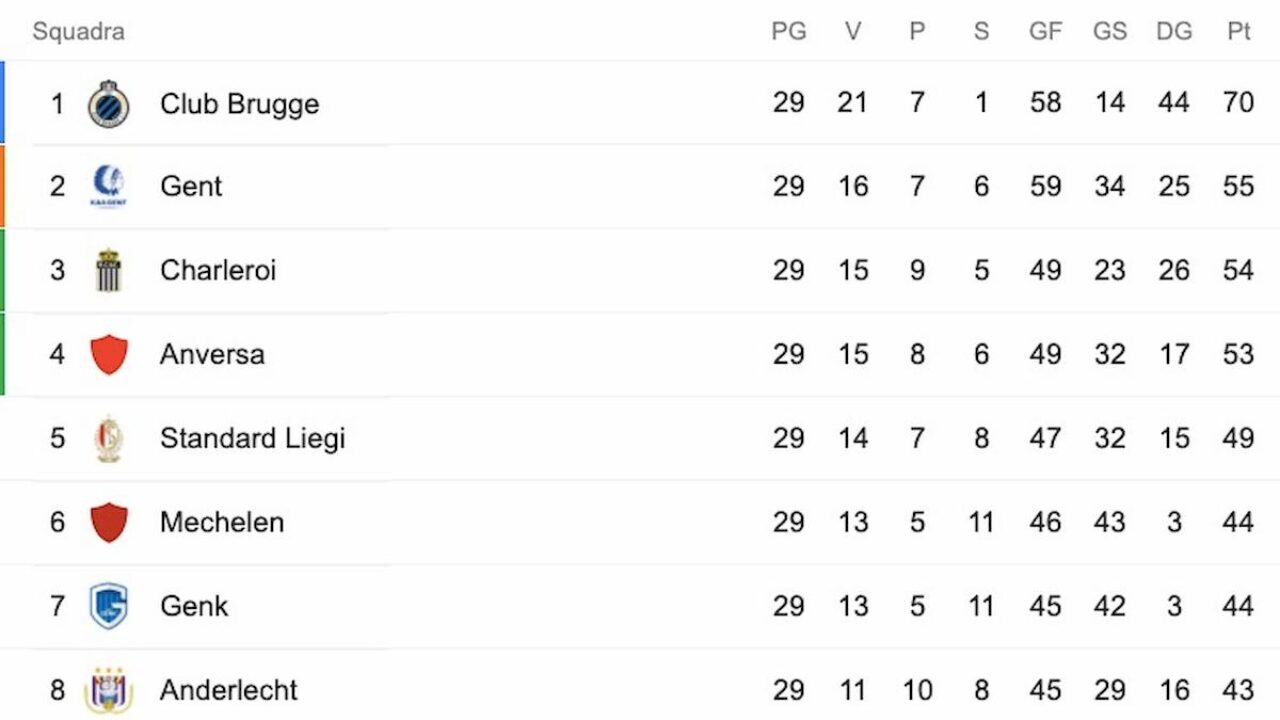Click the purple Anderlecht crest icon
Image resolution: width=1280 pixels, height=720 pixels.
click(x=108, y=690)
